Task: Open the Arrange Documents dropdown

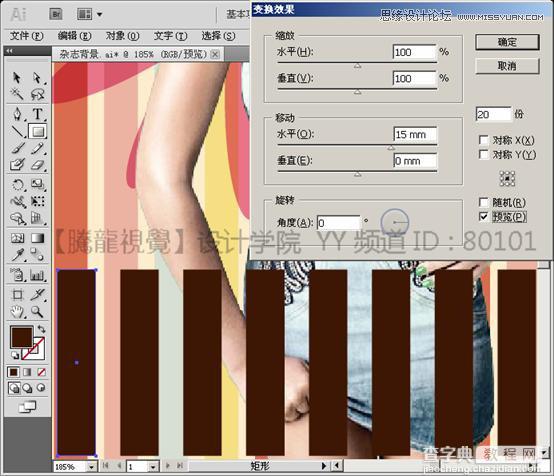Action: tap(89, 14)
